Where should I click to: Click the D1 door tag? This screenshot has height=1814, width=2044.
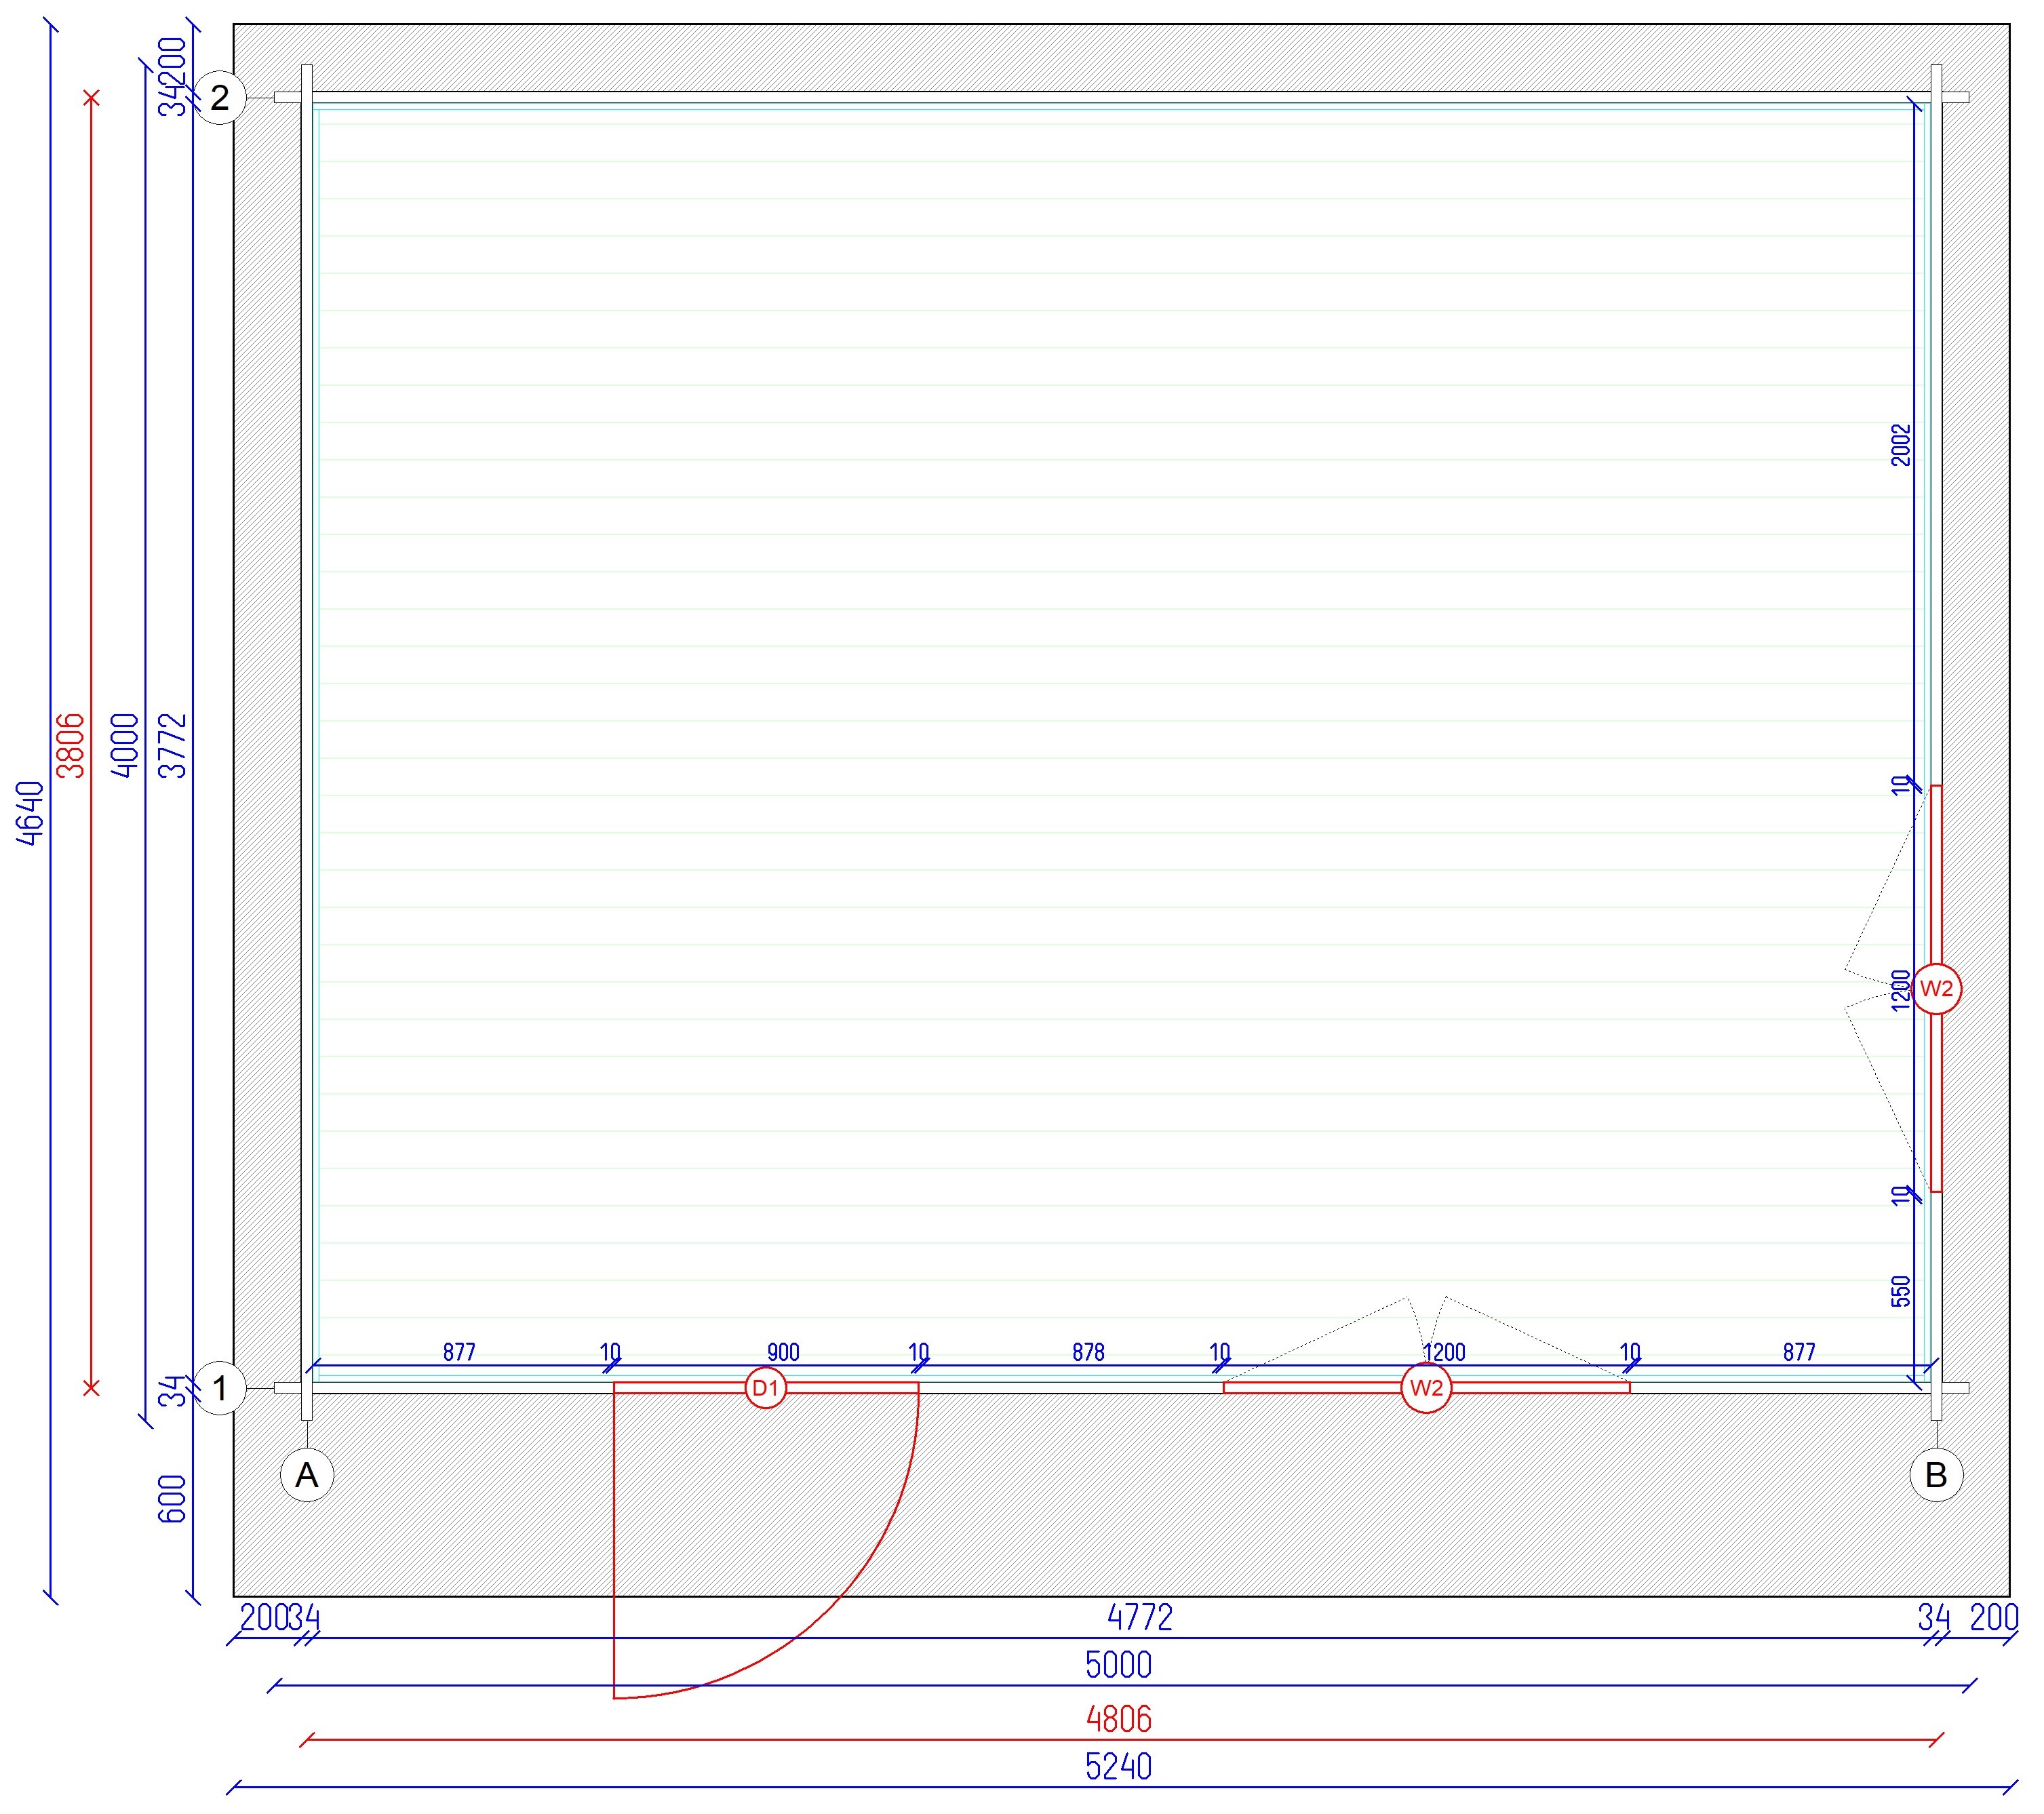(766, 1388)
